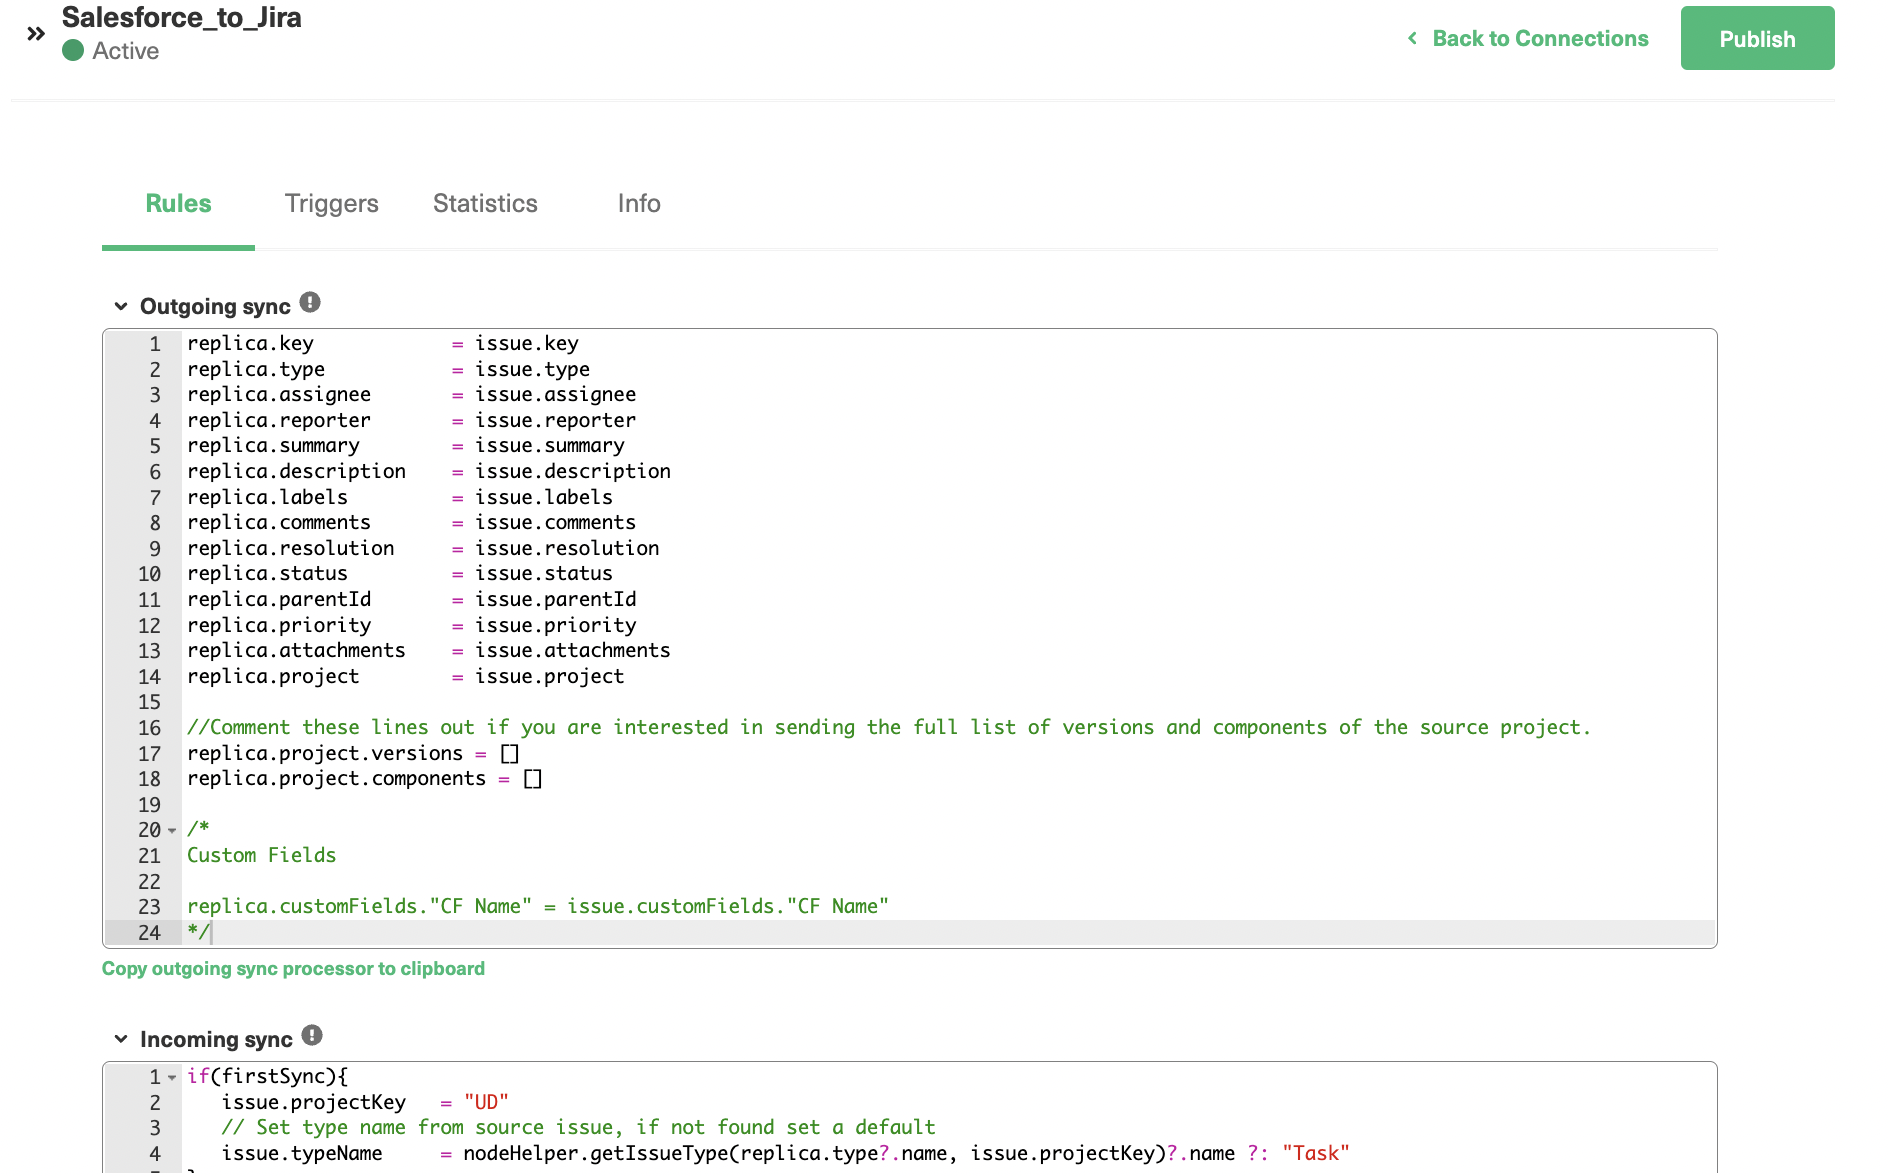Screen dimensions: 1888x1176
Task: Click the replica.resolution line
Action: pyautogui.click(x=423, y=549)
